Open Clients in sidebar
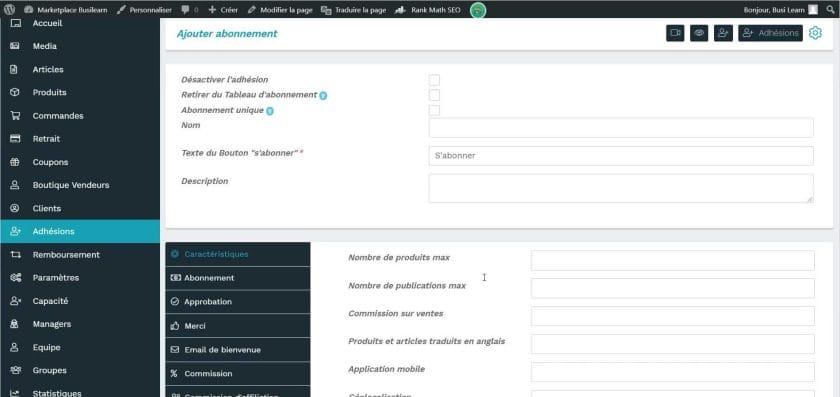The image size is (840, 397). point(80,208)
